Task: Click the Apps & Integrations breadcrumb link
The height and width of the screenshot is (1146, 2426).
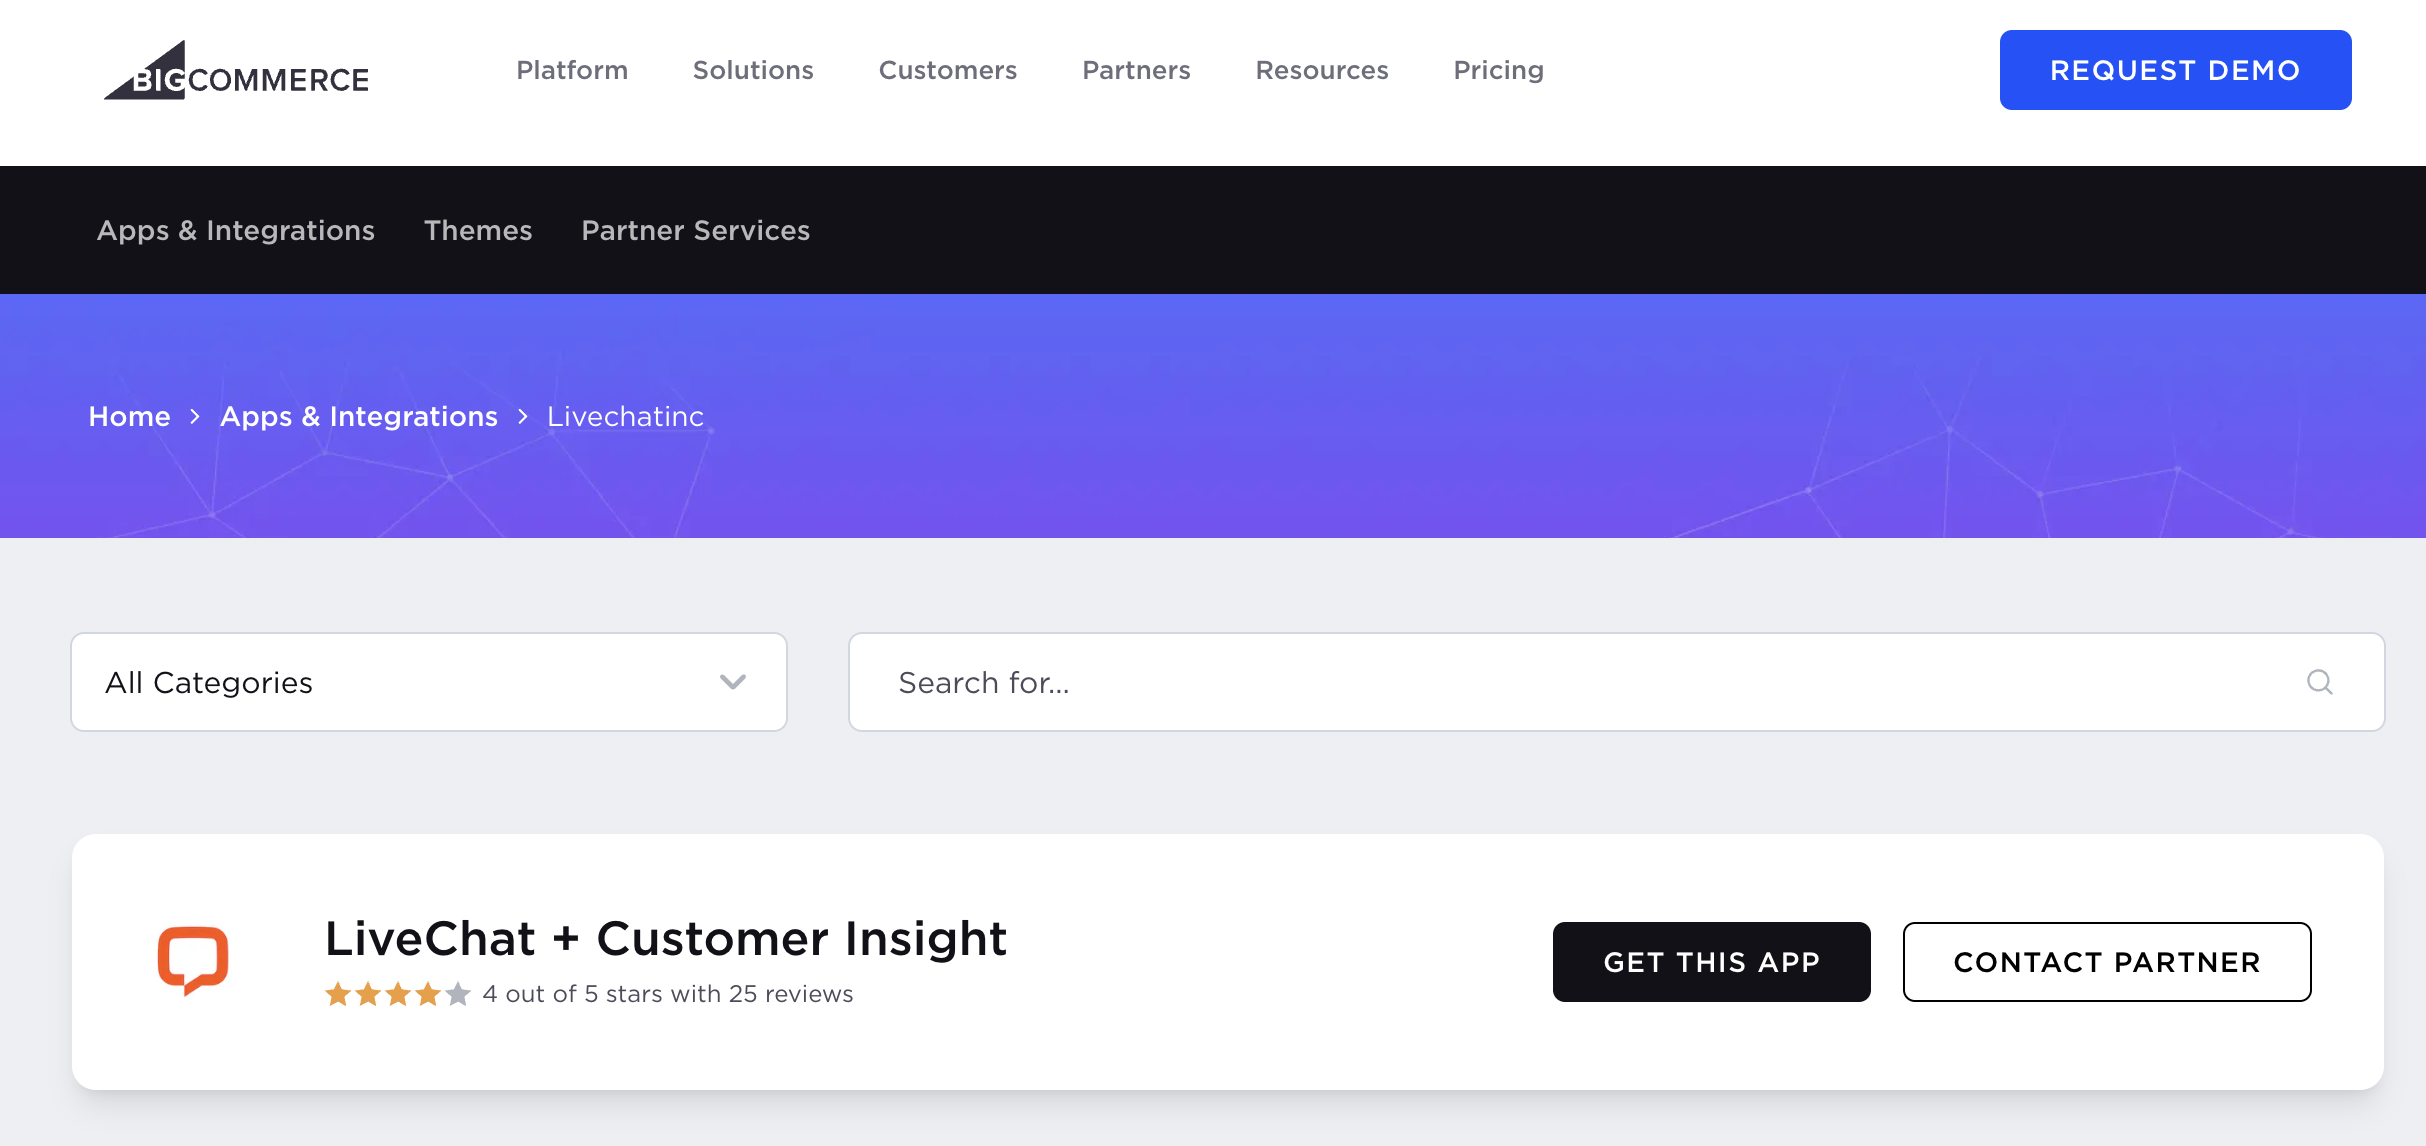Action: 357,416
